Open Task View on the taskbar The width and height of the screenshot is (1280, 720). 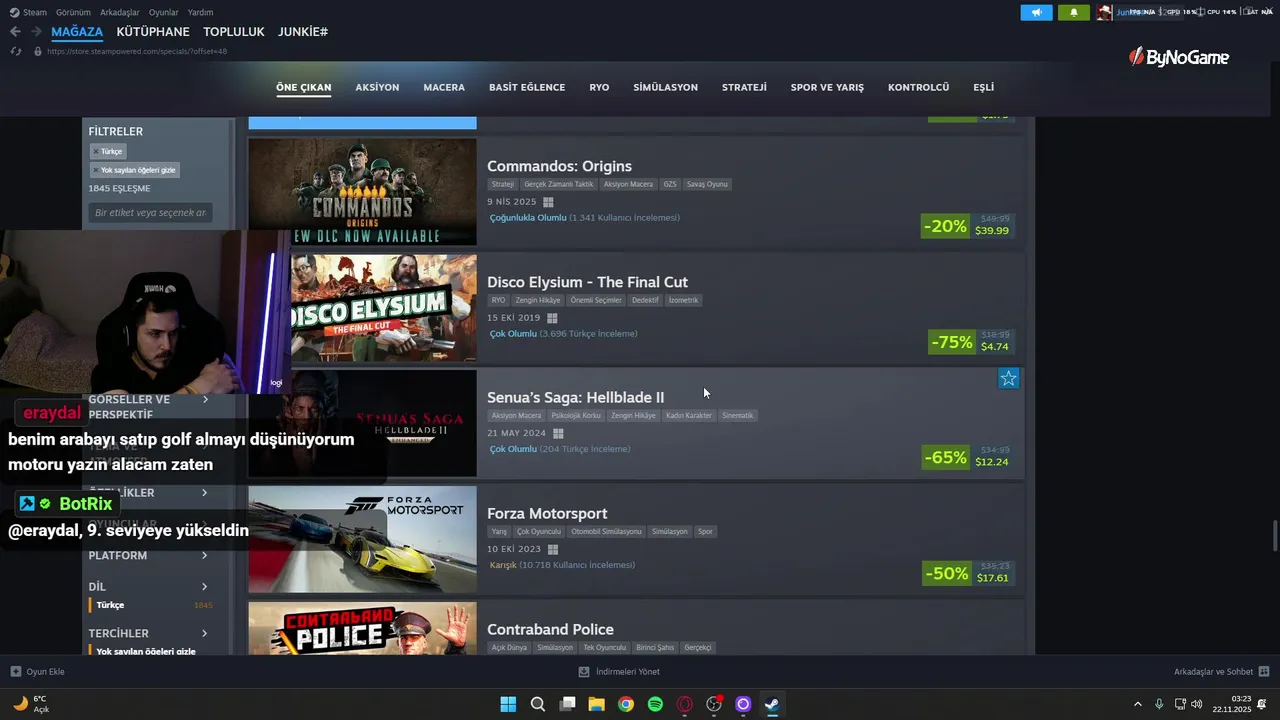pyautogui.click(x=567, y=704)
